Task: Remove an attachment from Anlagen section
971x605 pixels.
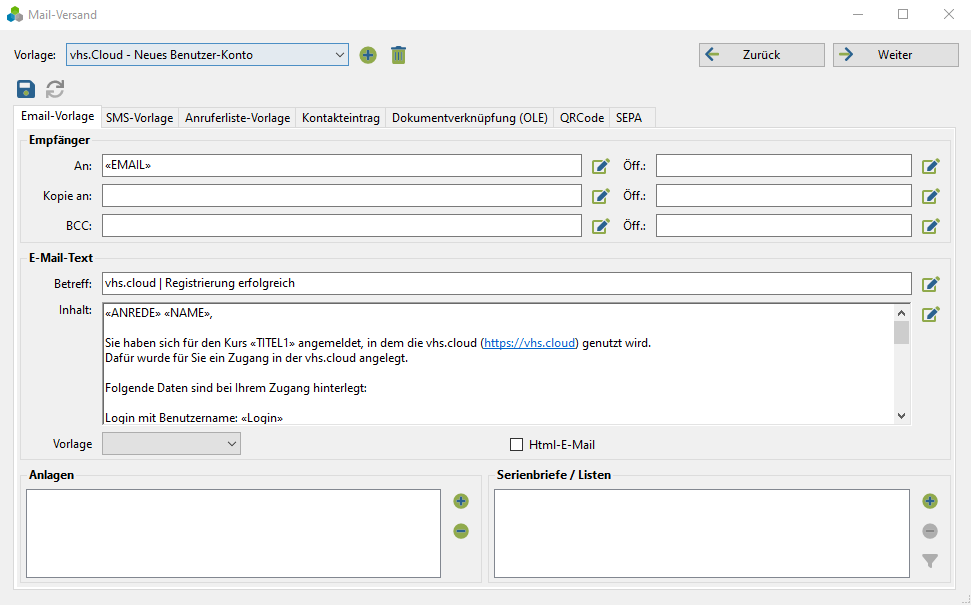Action: pyautogui.click(x=461, y=531)
